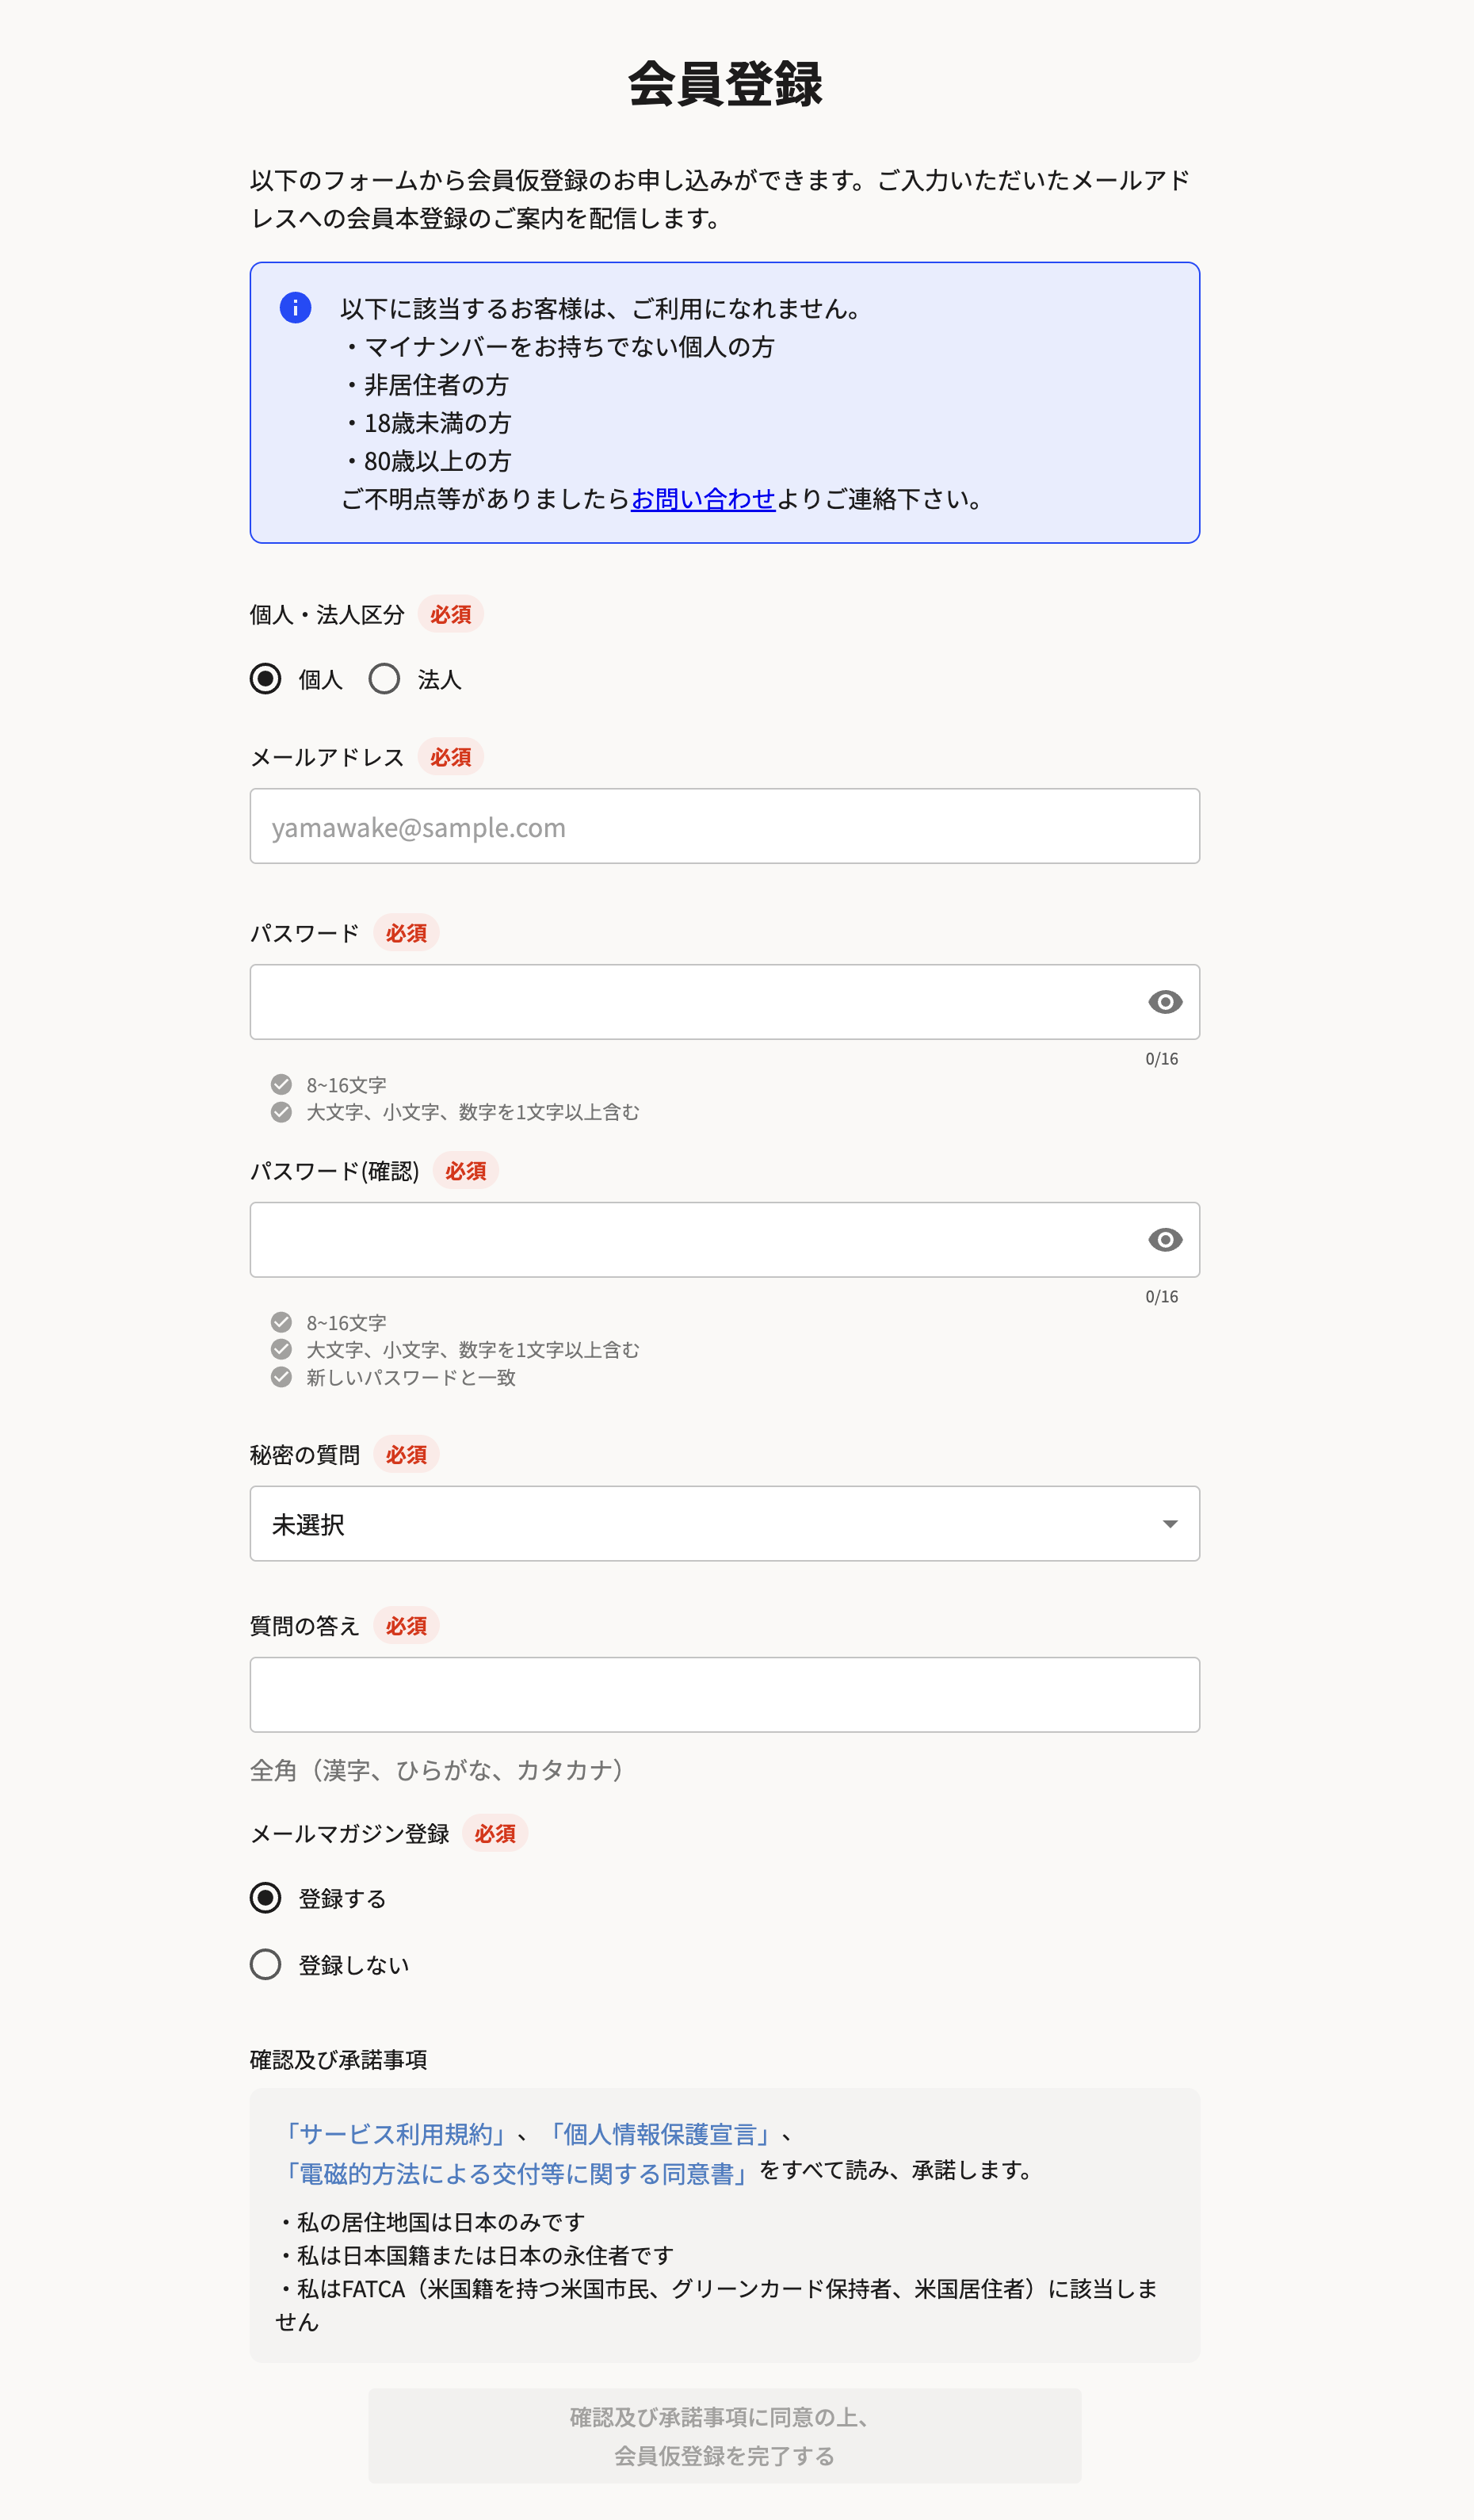
Task: Click the blue info icon in notice box
Action: click(x=295, y=307)
